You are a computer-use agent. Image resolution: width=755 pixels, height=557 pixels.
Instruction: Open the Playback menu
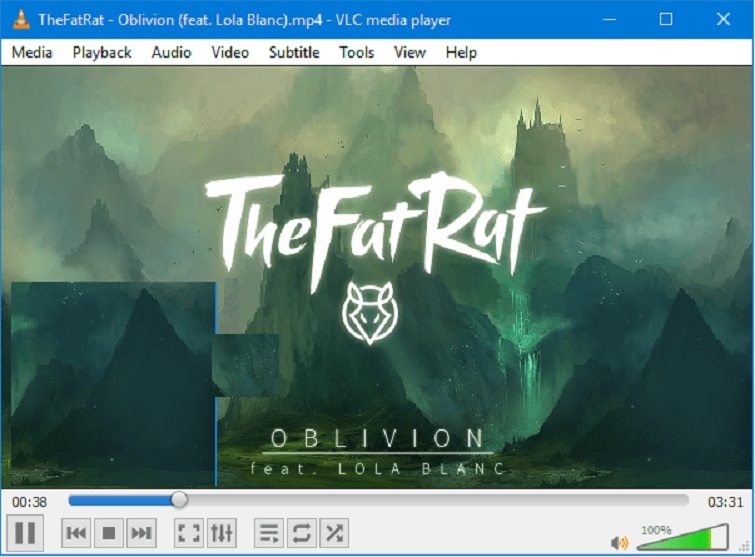pos(101,52)
